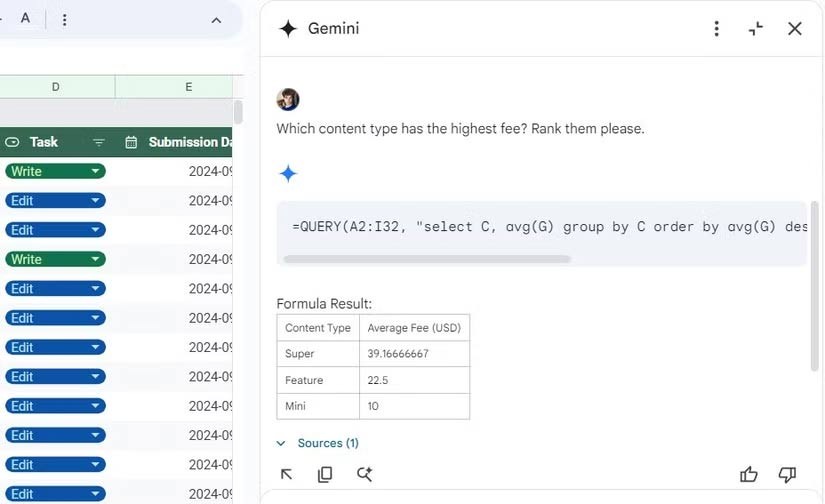825x504 pixels.
Task: Give the Gemini response a thumbs down
Action: [787, 475]
